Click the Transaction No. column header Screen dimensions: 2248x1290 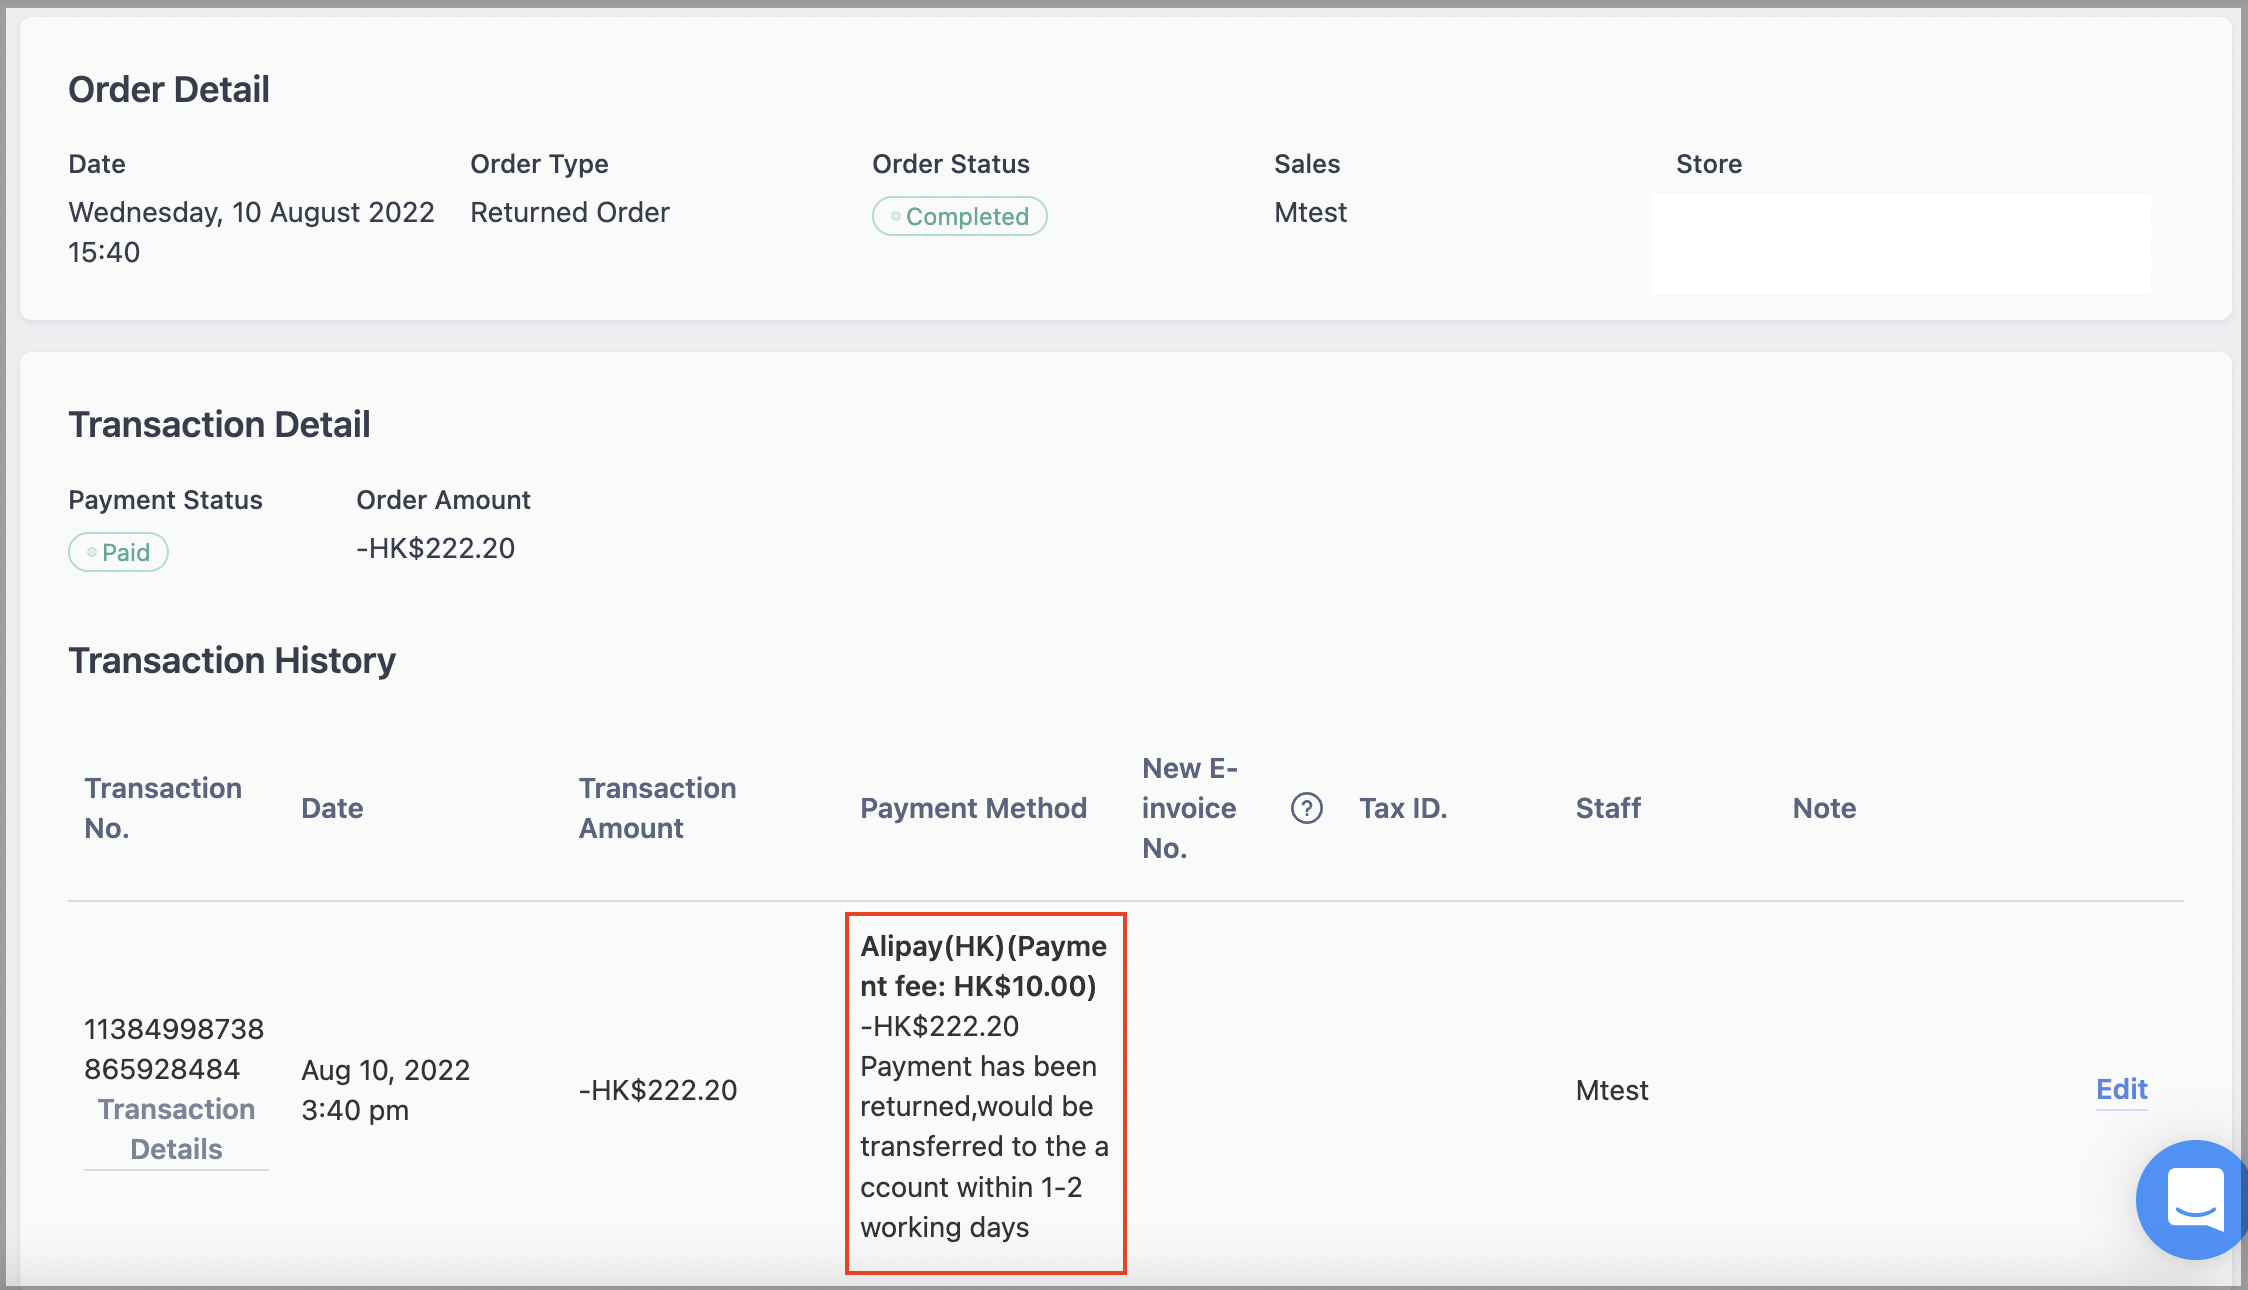pos(163,808)
